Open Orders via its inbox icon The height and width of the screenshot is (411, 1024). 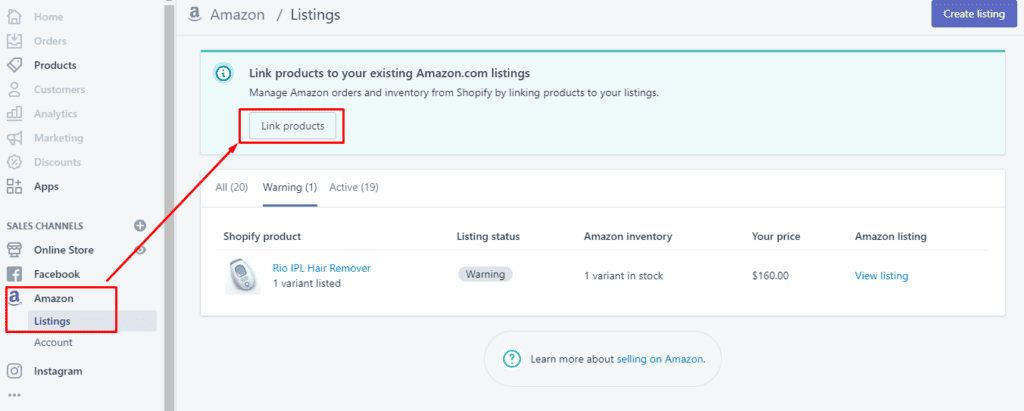14,41
